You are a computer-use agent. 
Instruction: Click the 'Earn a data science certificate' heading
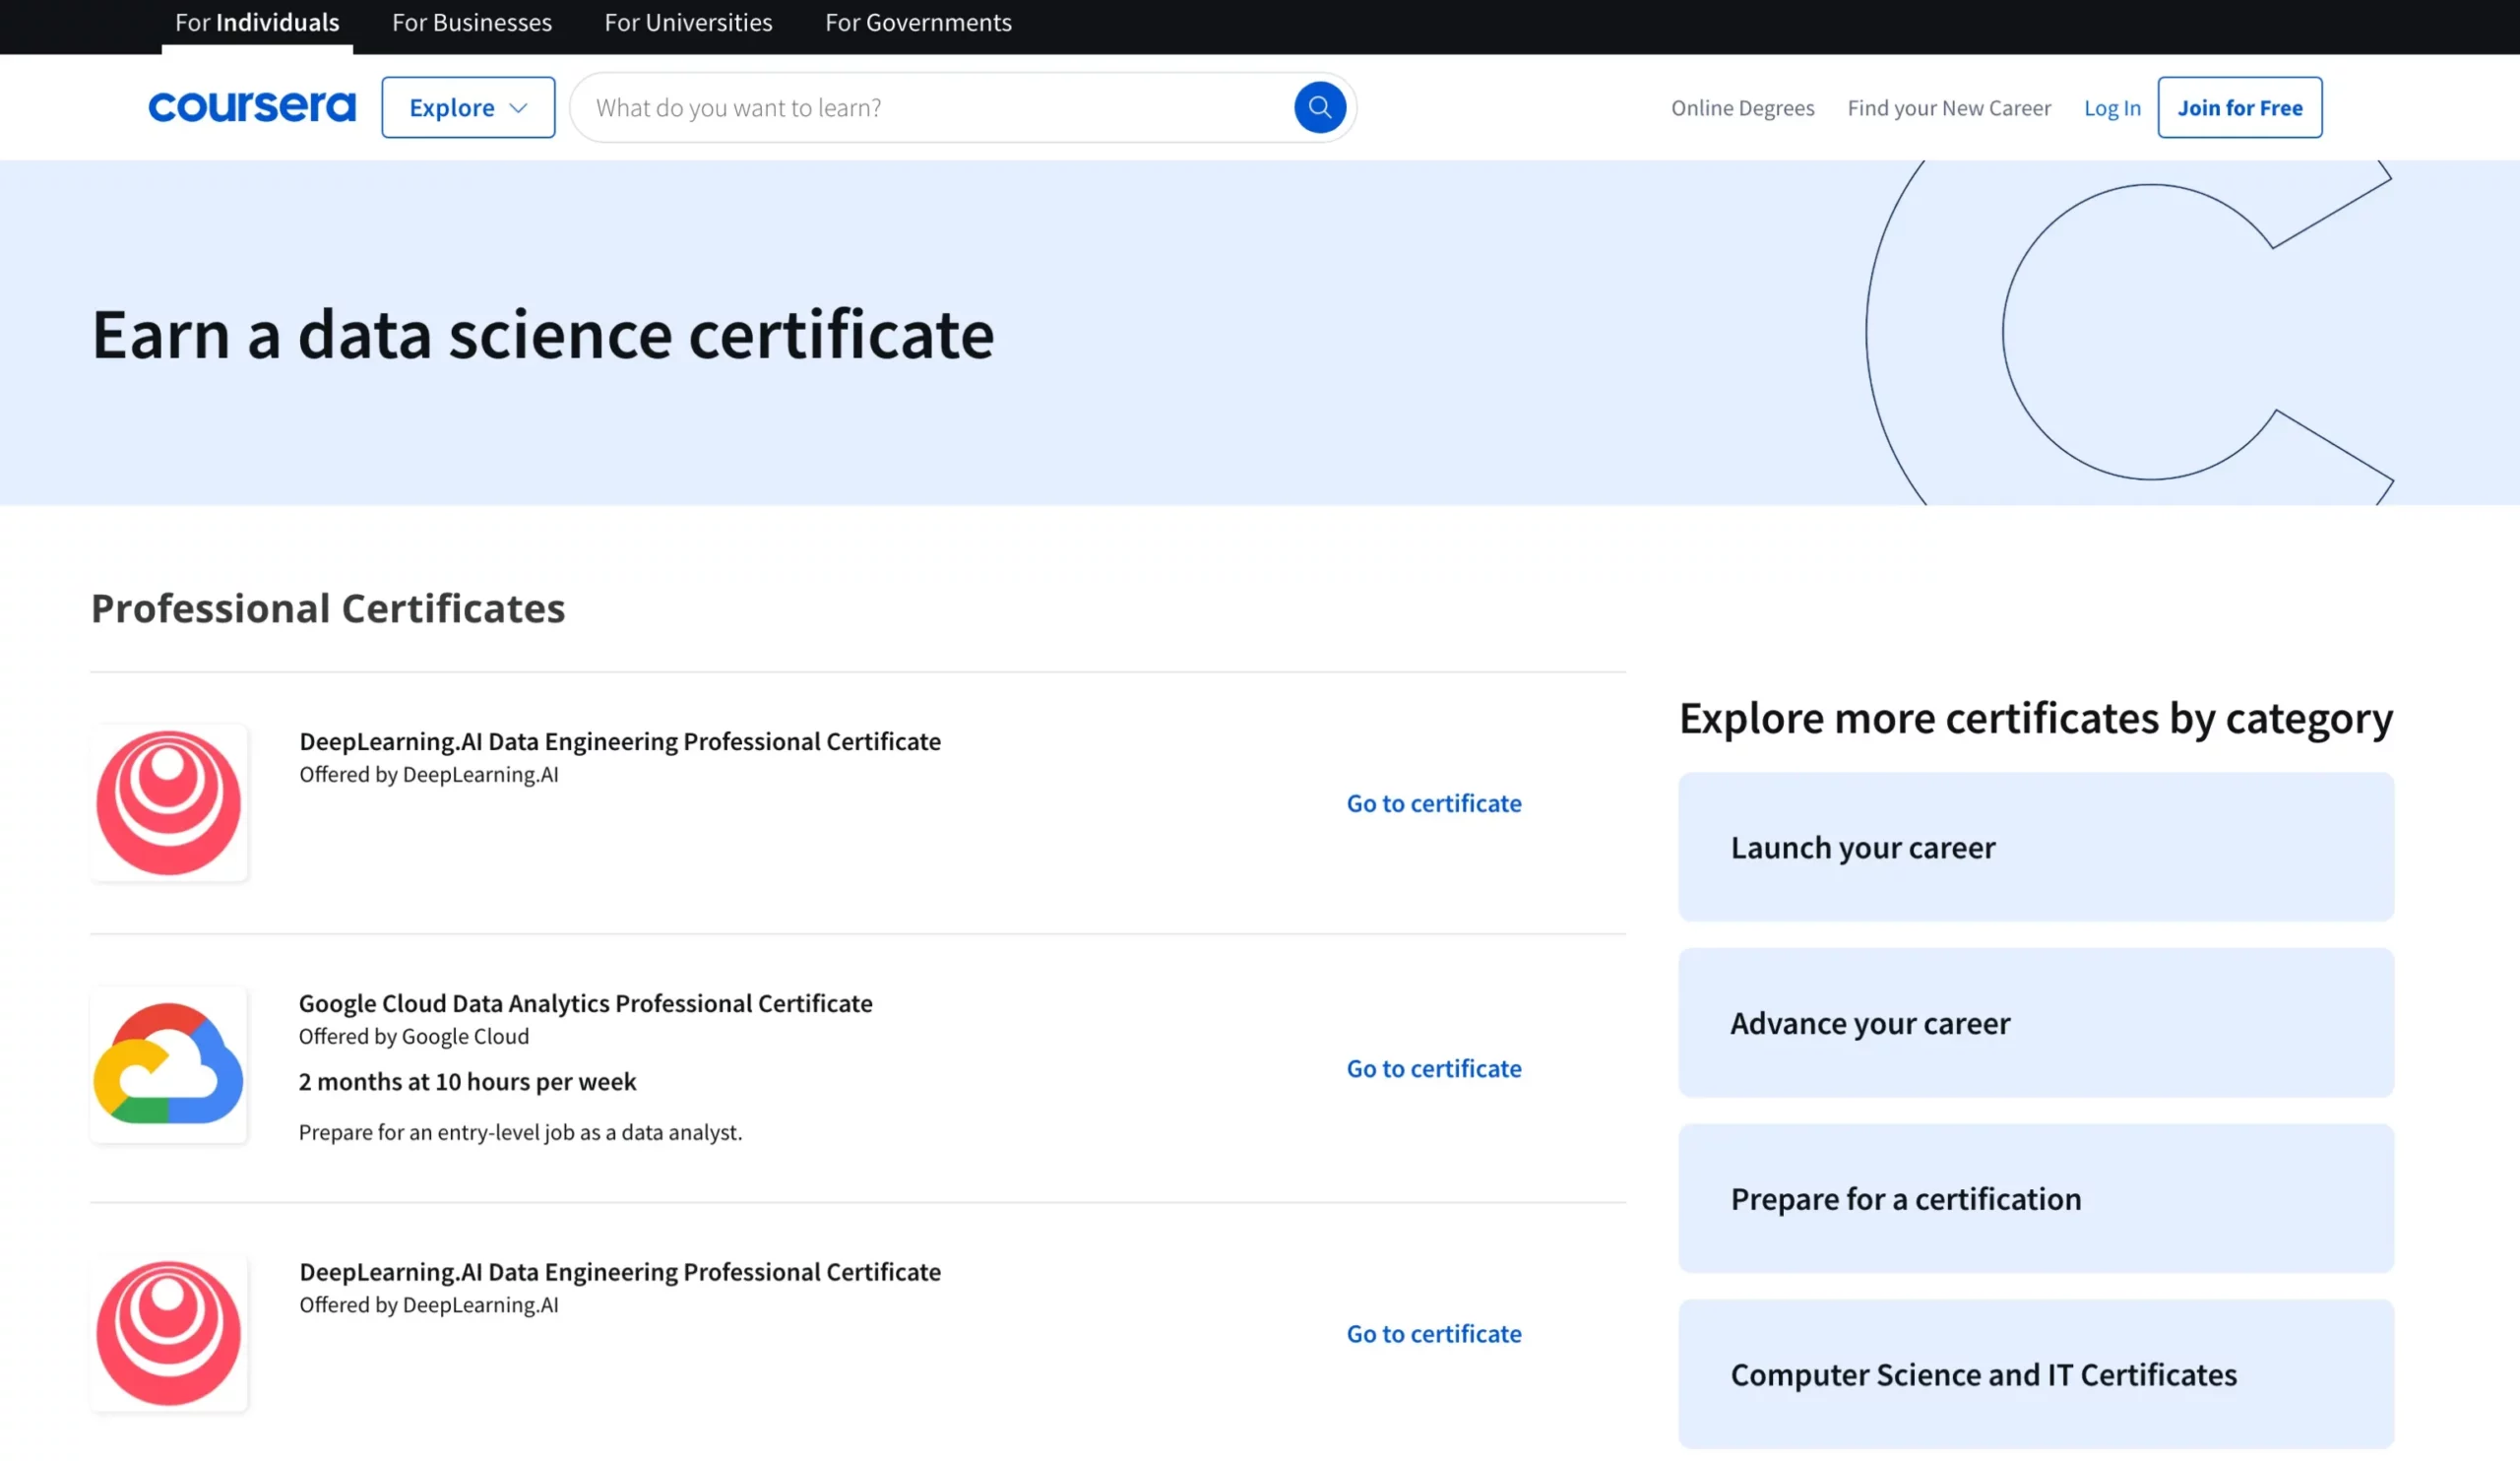point(543,334)
